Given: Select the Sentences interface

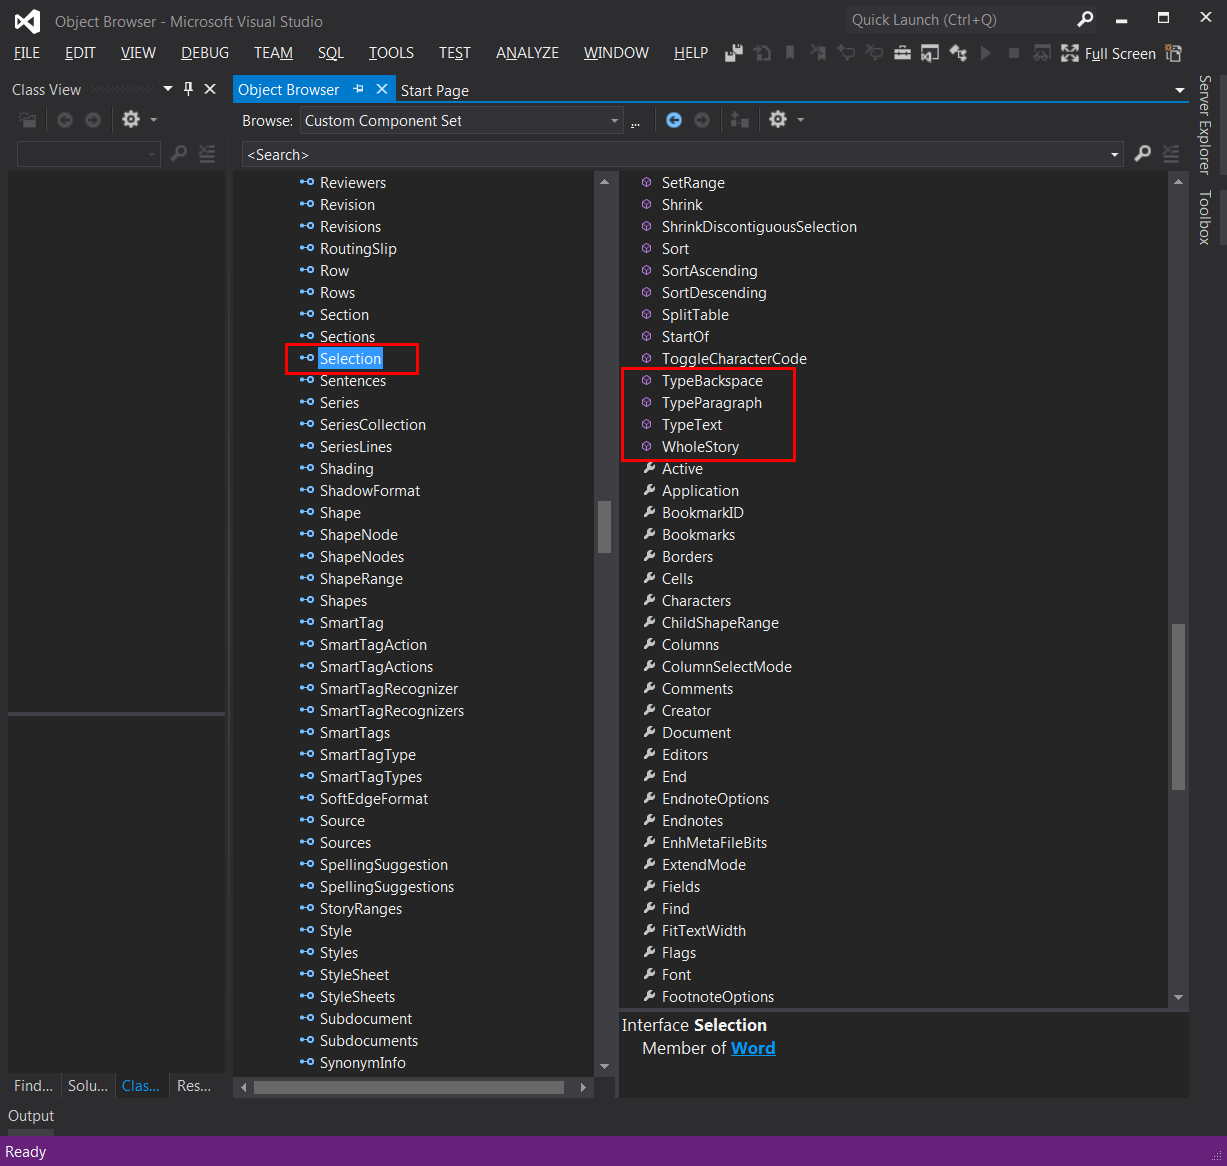Looking at the screenshot, I should (x=352, y=381).
